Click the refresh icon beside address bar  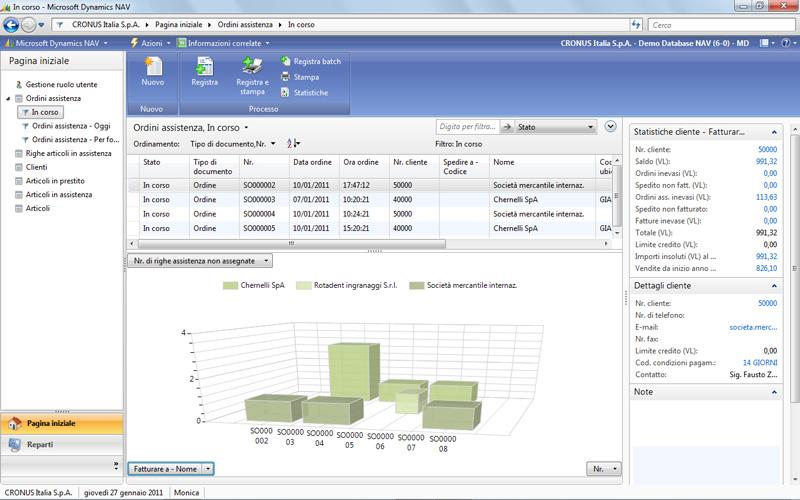(636, 24)
